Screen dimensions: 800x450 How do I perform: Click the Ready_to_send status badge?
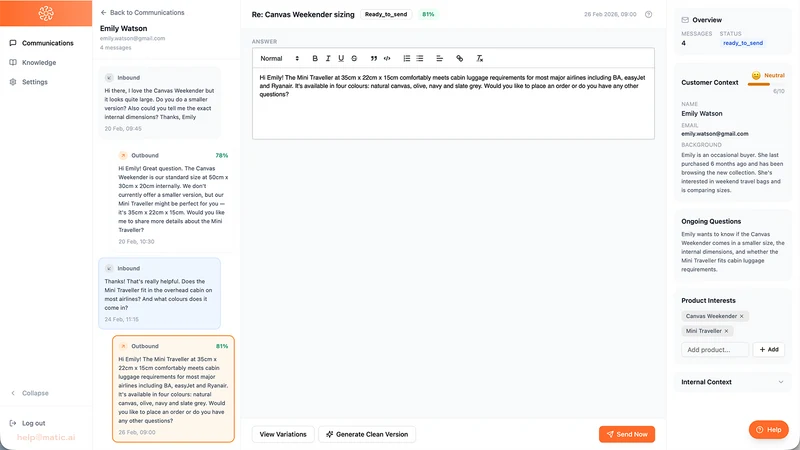click(x=386, y=14)
